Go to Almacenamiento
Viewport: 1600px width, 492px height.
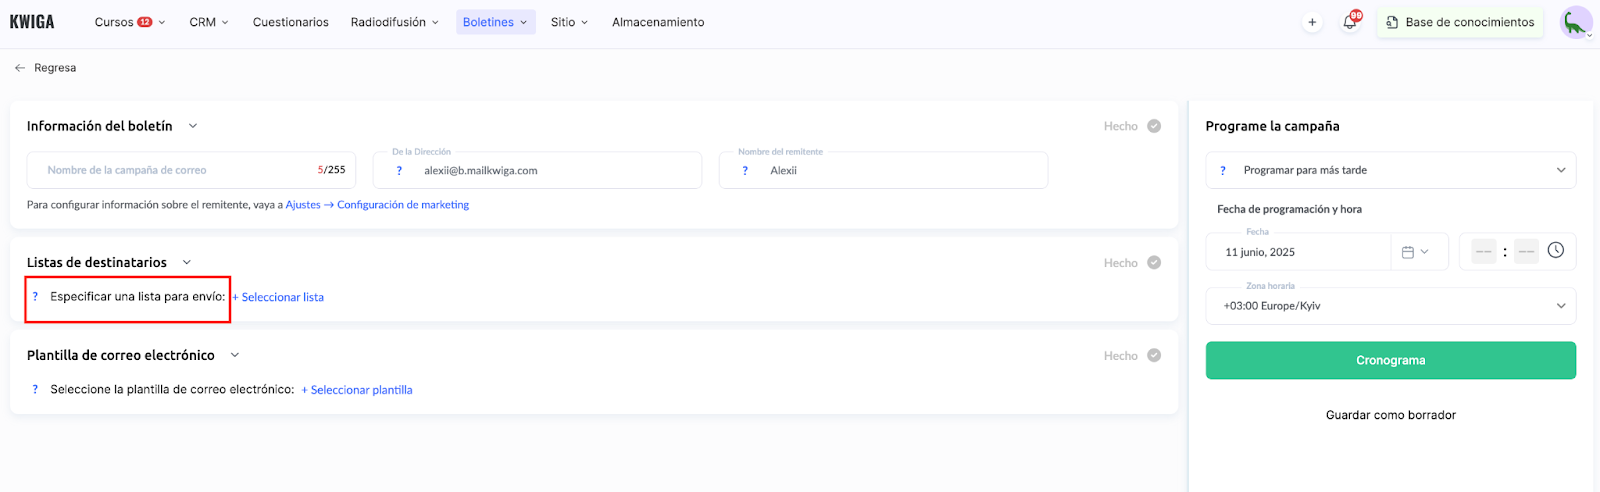[x=658, y=22]
